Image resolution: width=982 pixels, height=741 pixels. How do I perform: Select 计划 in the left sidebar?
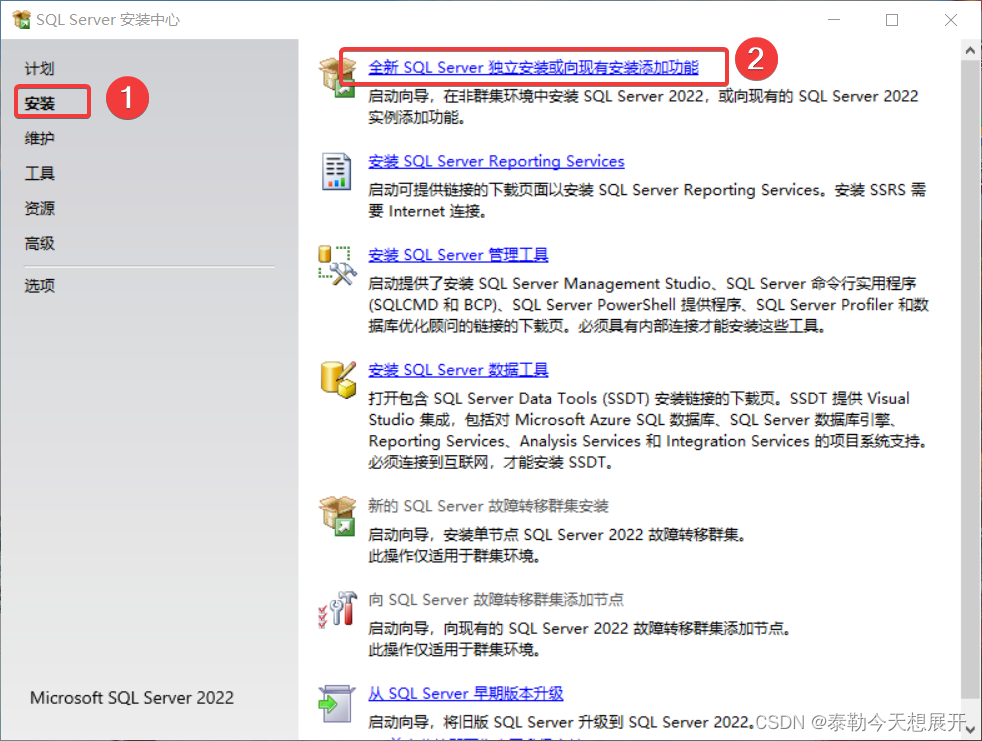[x=39, y=68]
